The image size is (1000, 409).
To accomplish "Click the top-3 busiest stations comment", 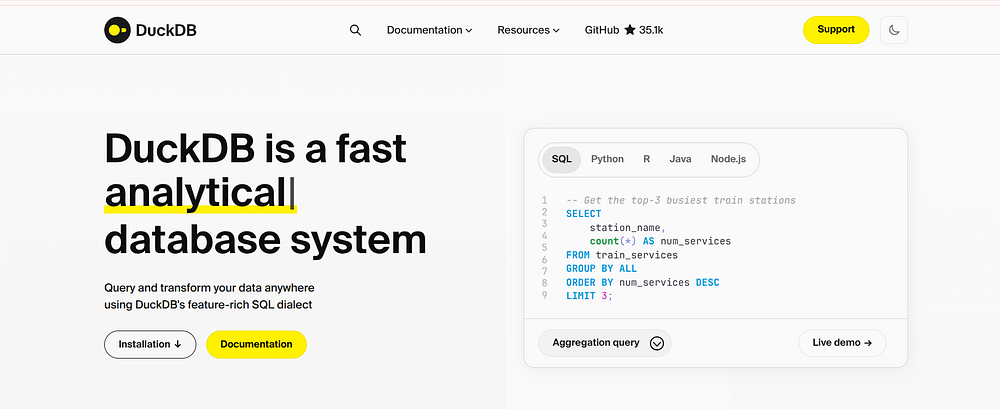I will [680, 200].
